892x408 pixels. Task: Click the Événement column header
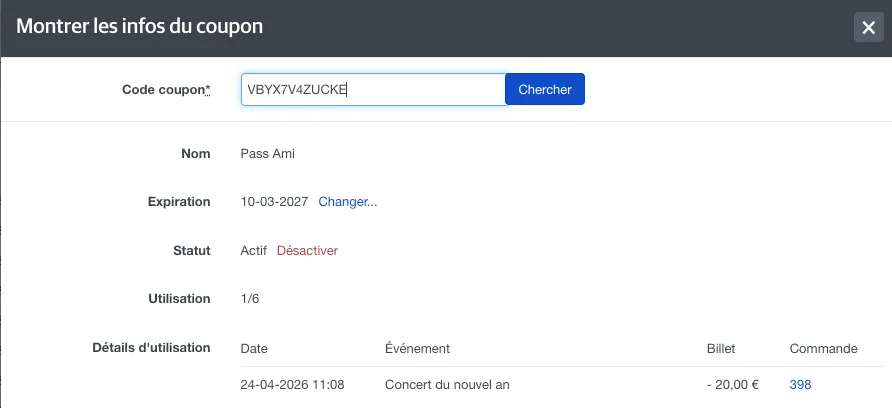pyautogui.click(x=417, y=348)
